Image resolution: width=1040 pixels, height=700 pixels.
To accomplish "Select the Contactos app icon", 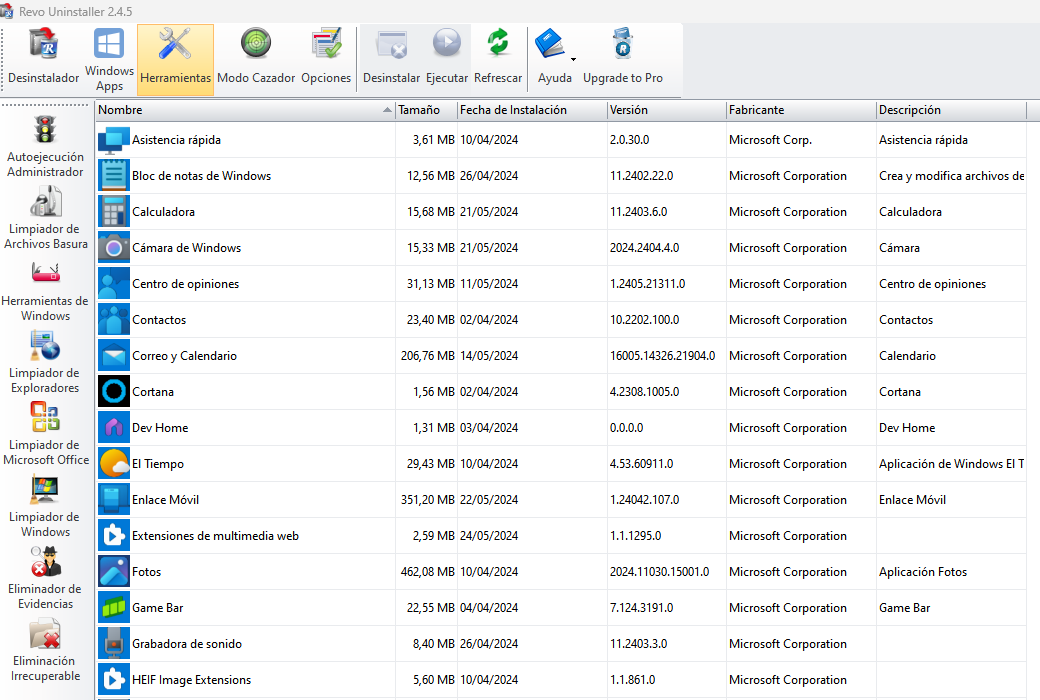I will pyautogui.click(x=113, y=320).
